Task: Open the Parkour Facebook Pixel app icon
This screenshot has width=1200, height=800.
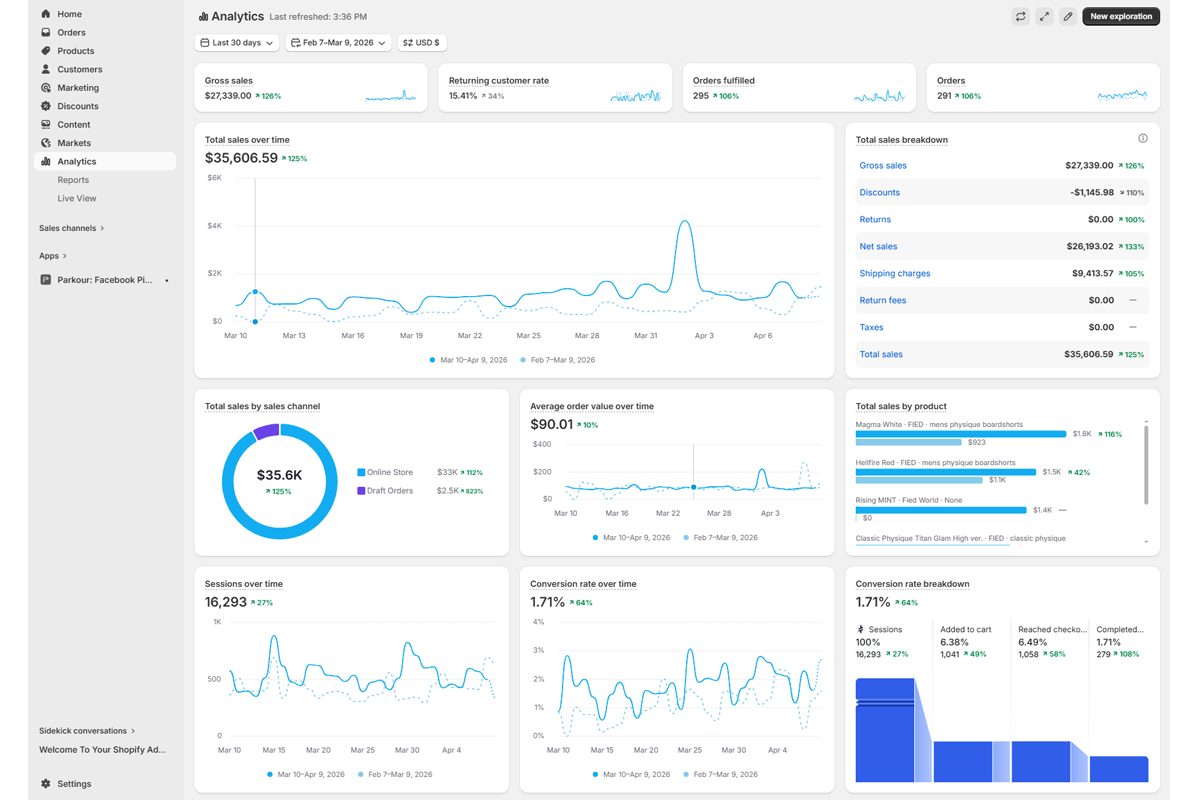Action: tap(46, 280)
